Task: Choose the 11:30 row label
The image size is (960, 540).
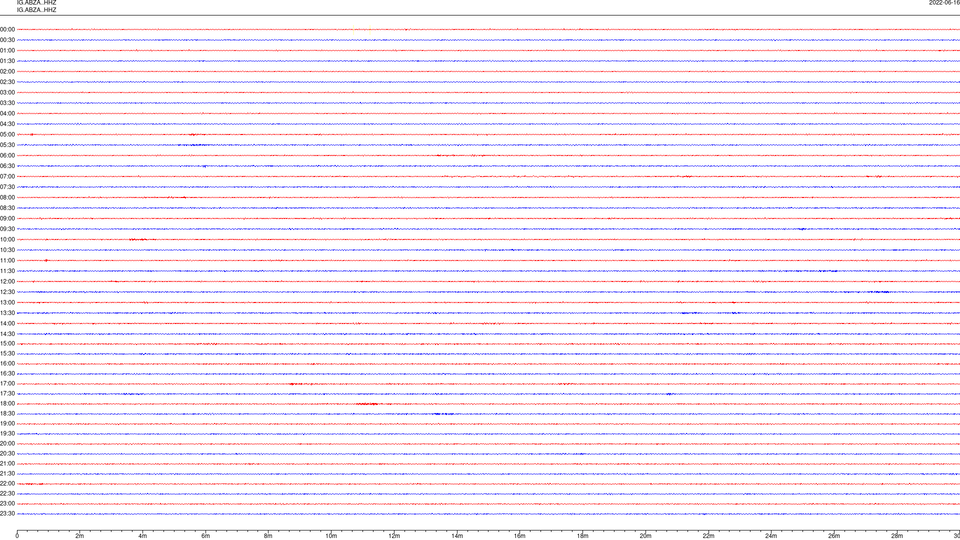Action: [7, 271]
